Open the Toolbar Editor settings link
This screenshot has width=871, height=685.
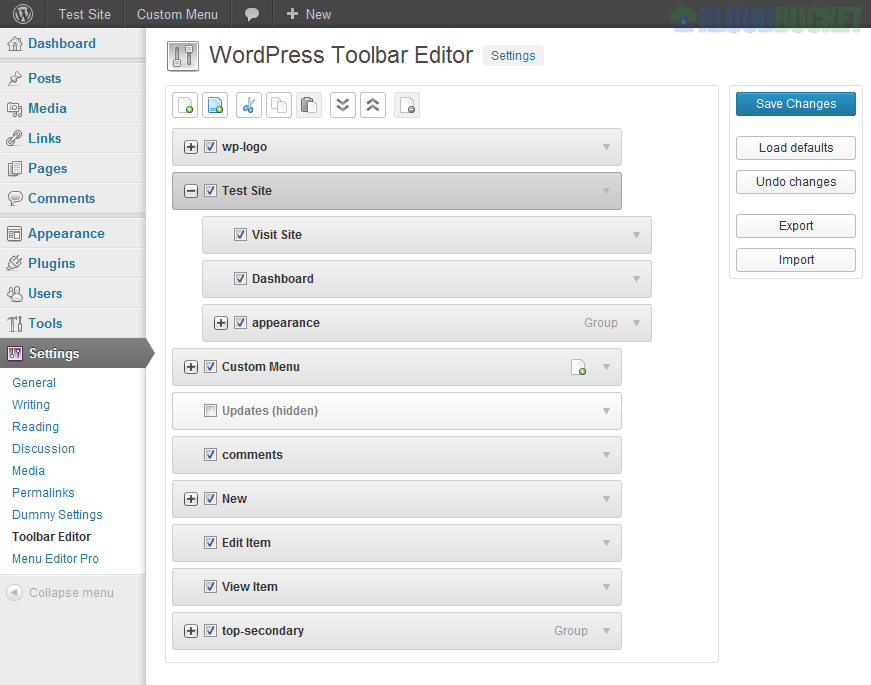coord(50,536)
